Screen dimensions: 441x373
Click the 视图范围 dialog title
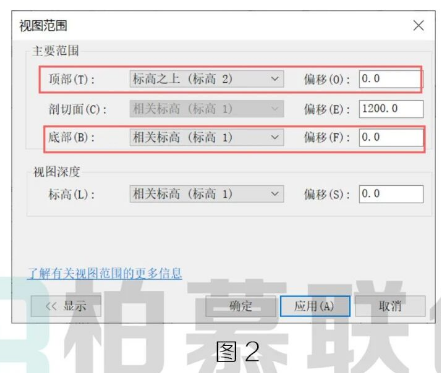pos(43,26)
